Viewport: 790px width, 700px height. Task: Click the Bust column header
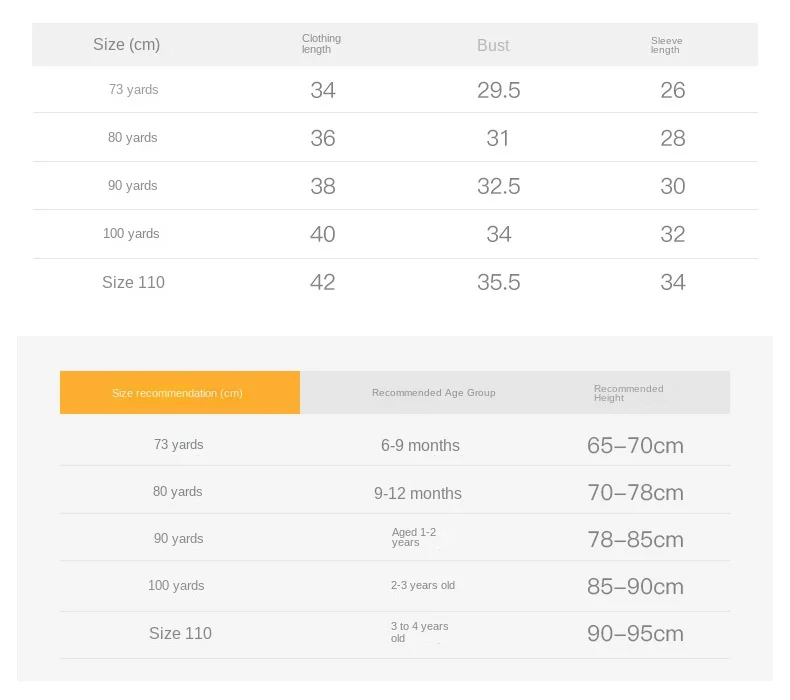coord(493,45)
